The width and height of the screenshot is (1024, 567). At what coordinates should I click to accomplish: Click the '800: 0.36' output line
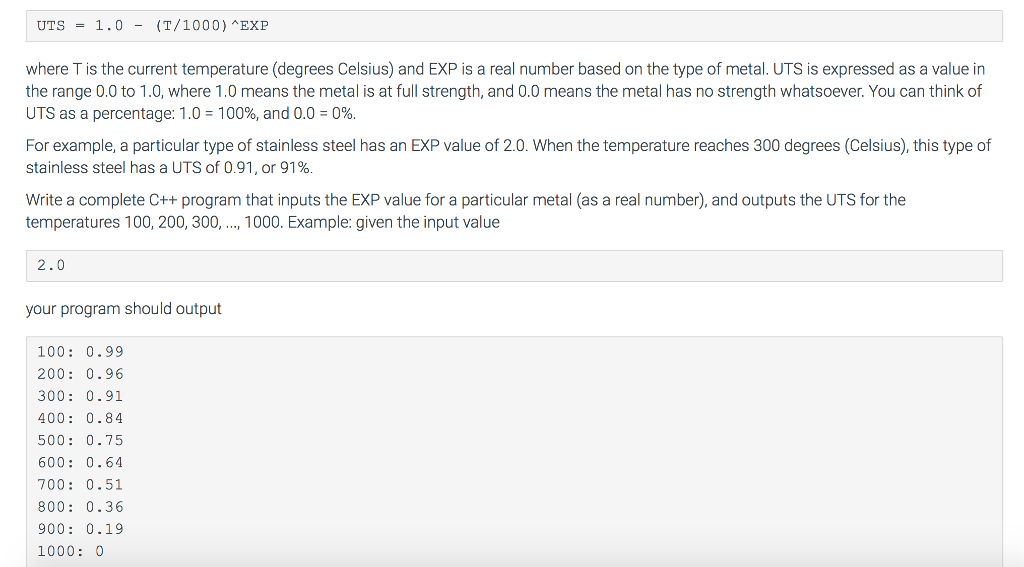[x=80, y=507]
